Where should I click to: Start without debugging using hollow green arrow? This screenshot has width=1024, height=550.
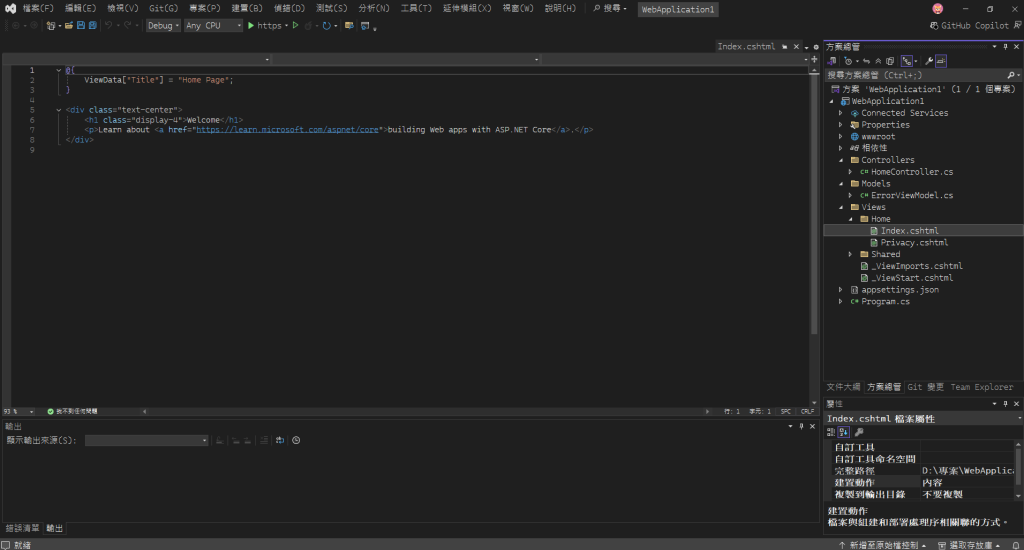pyautogui.click(x=295, y=25)
